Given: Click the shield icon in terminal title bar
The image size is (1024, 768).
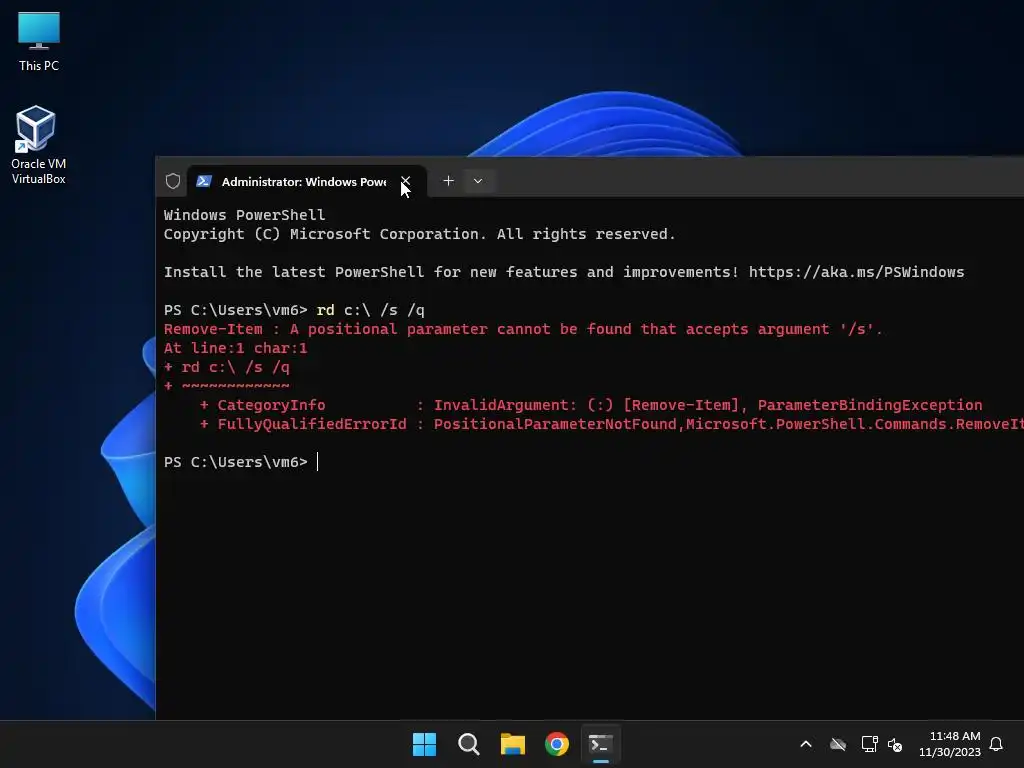Looking at the screenshot, I should pyautogui.click(x=172, y=181).
